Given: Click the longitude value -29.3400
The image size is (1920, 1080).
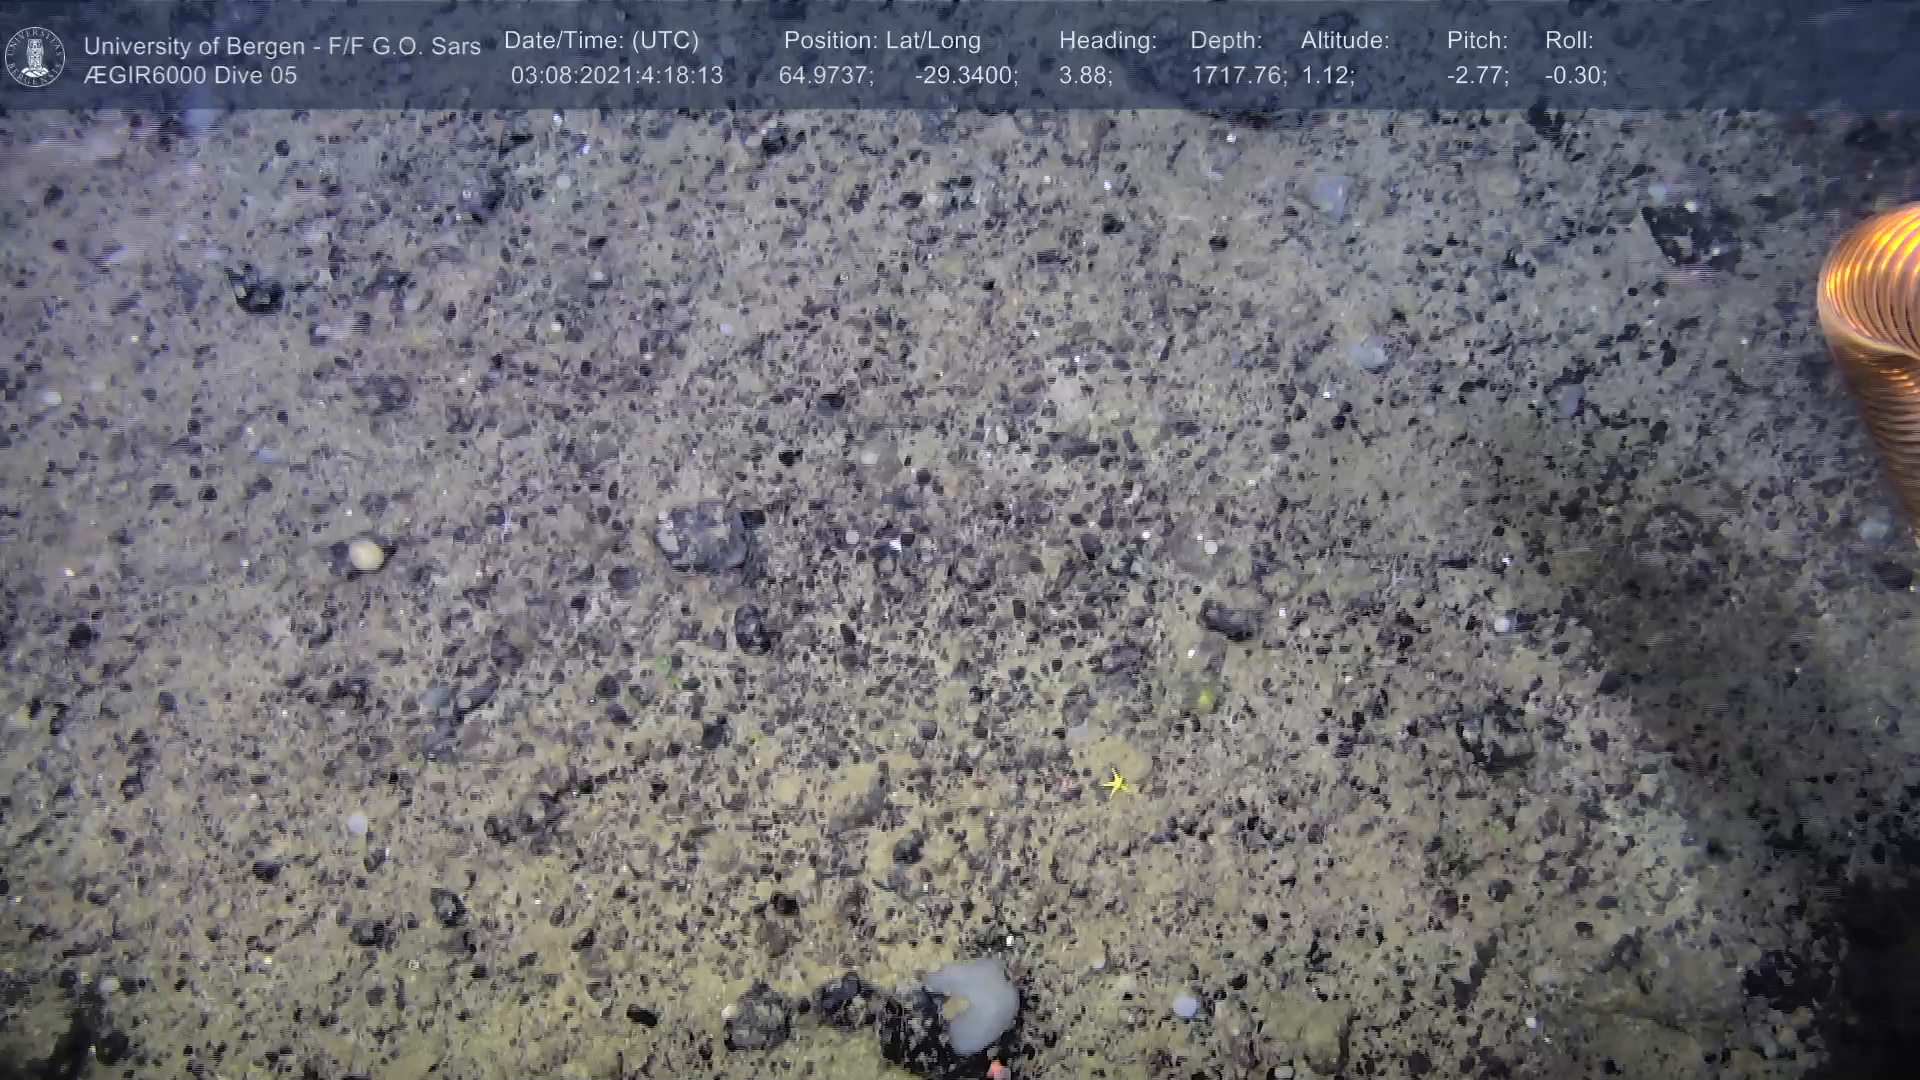Looking at the screenshot, I should 965,76.
